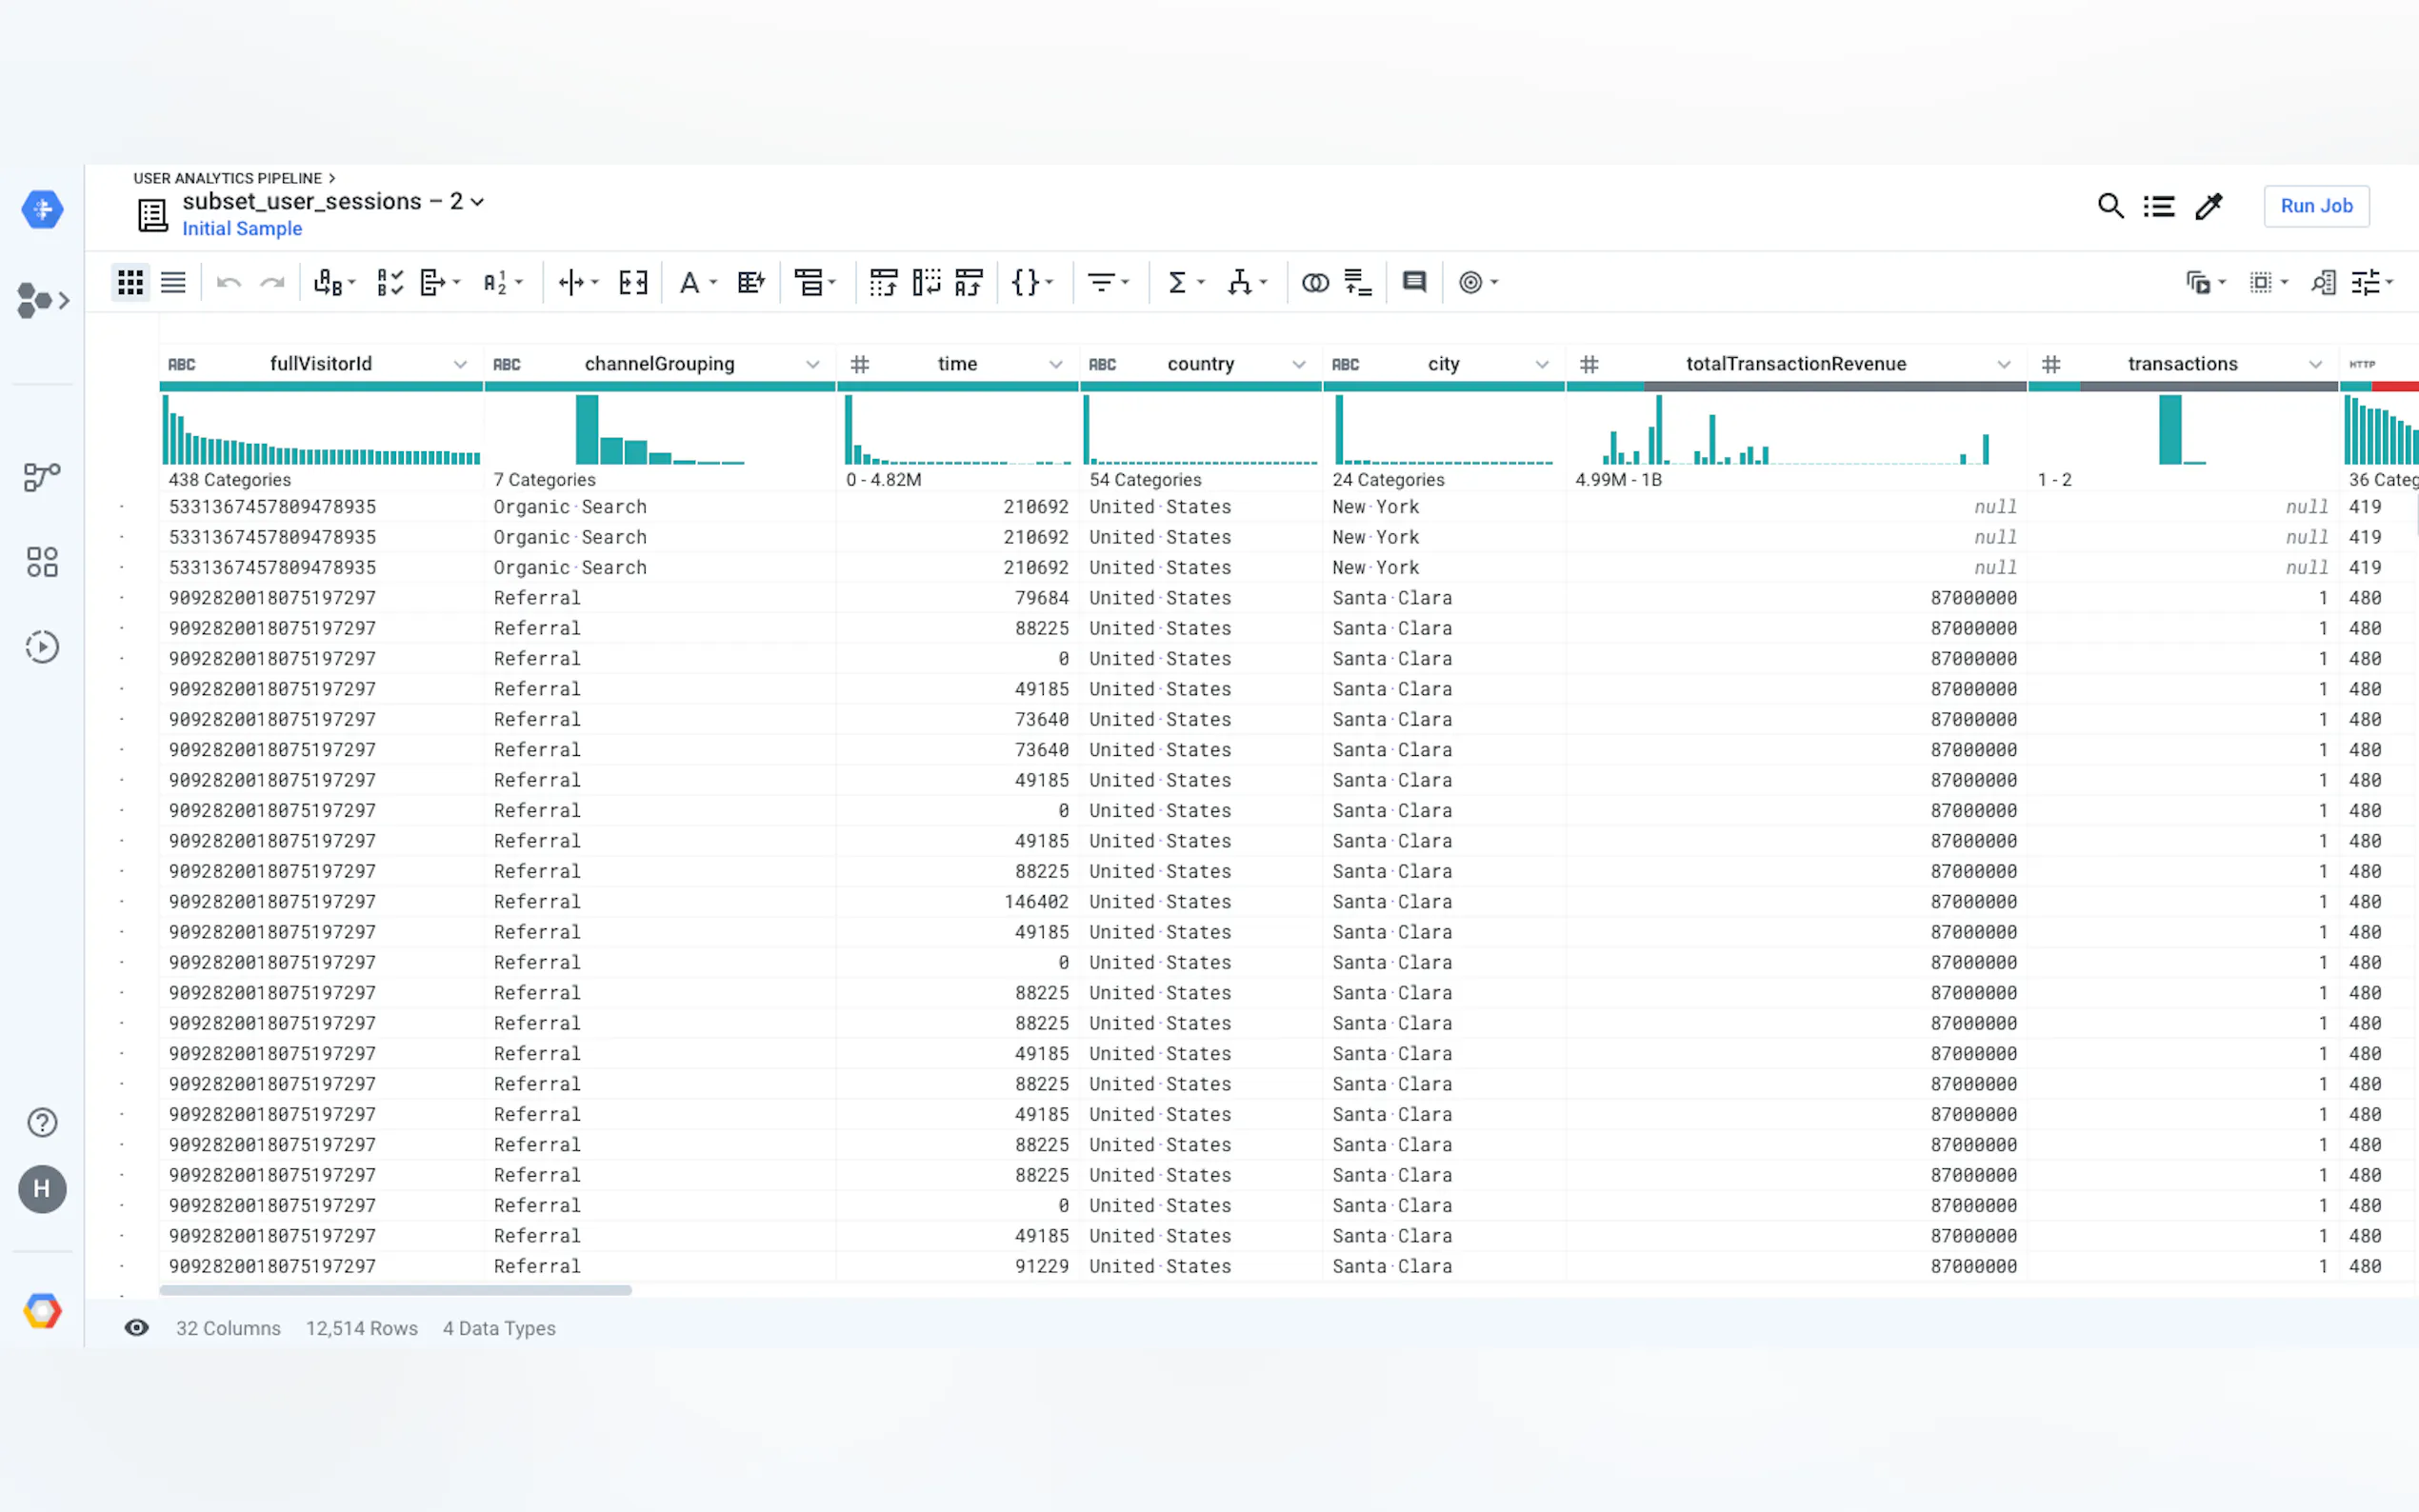Viewport: 2419px width, 1512px height.
Task: Expand the subset_user_sessions – 2 dataset chevron
Action: click(478, 202)
